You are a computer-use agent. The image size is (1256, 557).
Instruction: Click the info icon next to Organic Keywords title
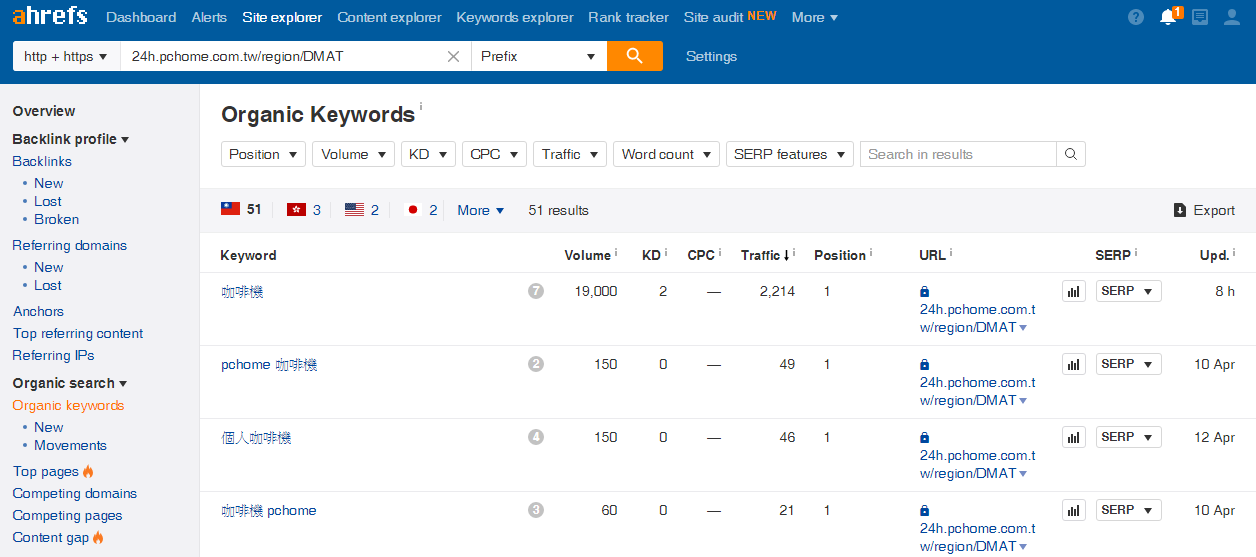pyautogui.click(x=421, y=106)
